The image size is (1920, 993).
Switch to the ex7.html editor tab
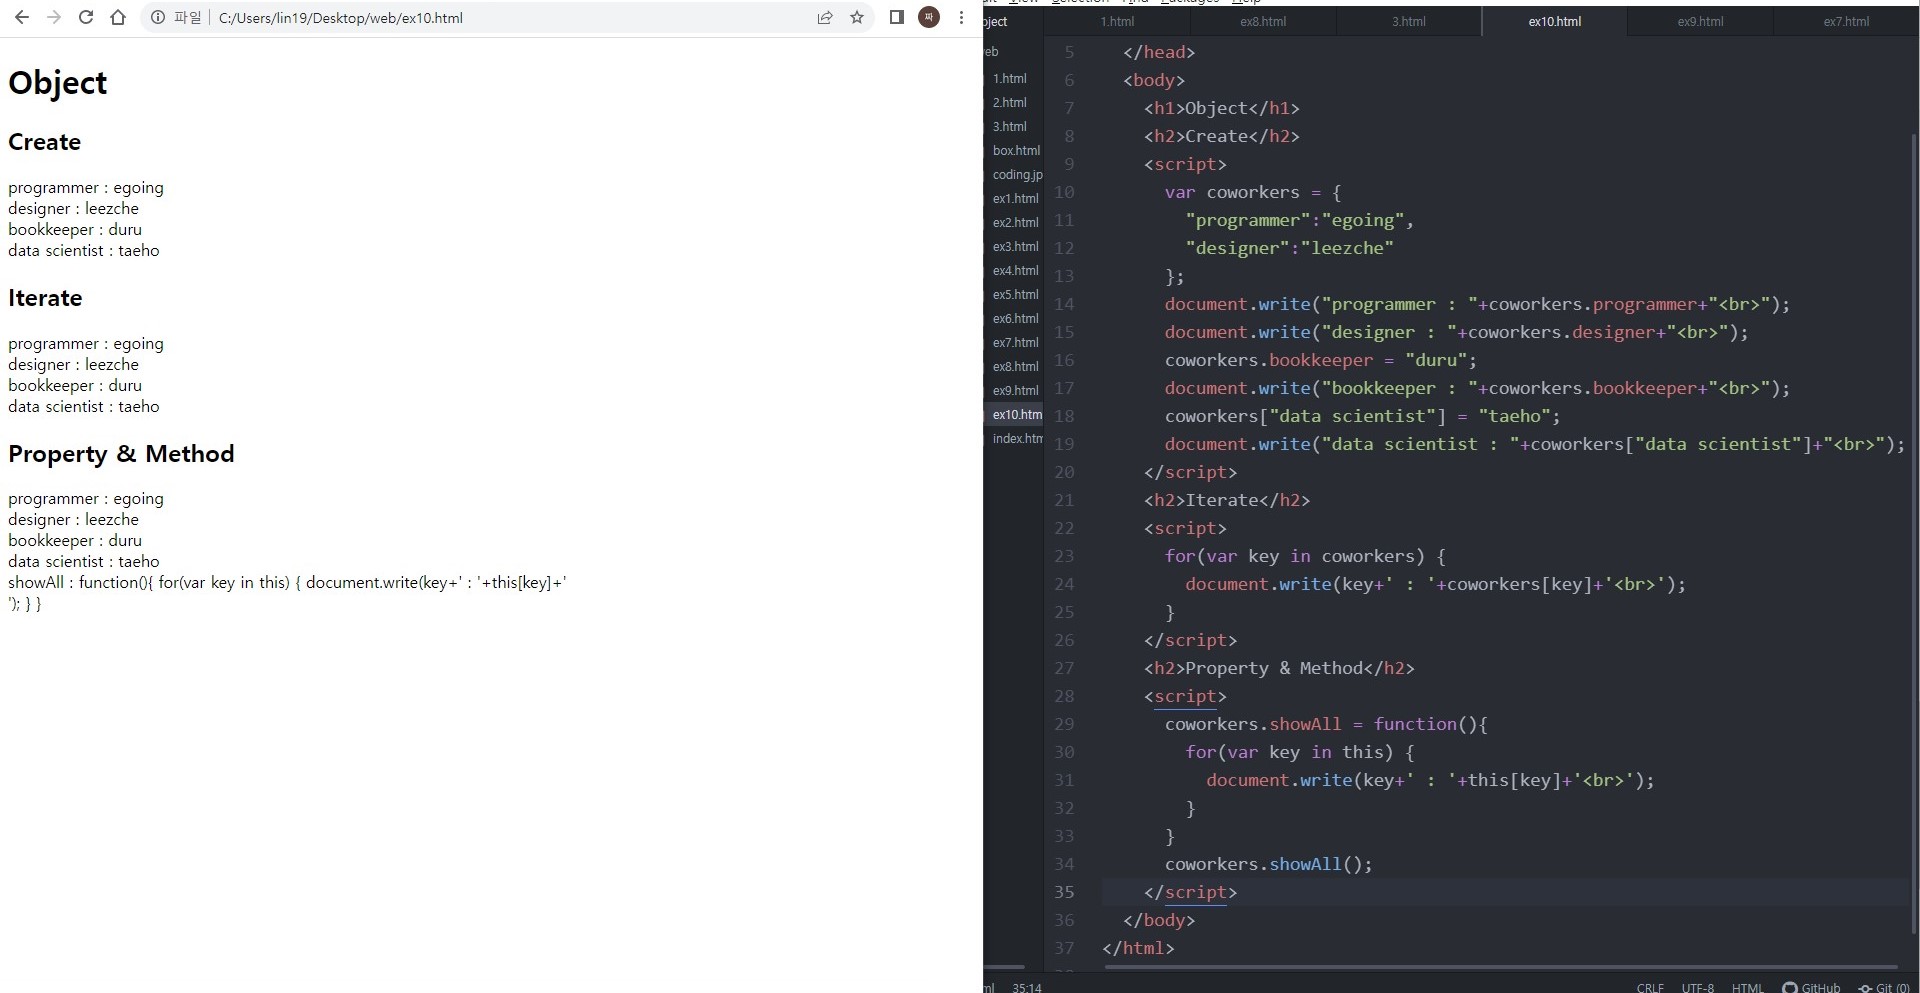click(1846, 21)
